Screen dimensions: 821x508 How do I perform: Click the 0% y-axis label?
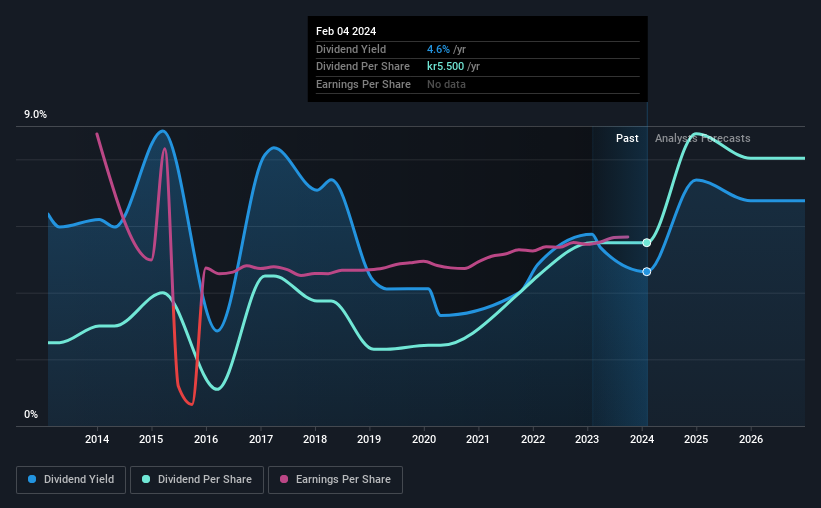pos(31,414)
